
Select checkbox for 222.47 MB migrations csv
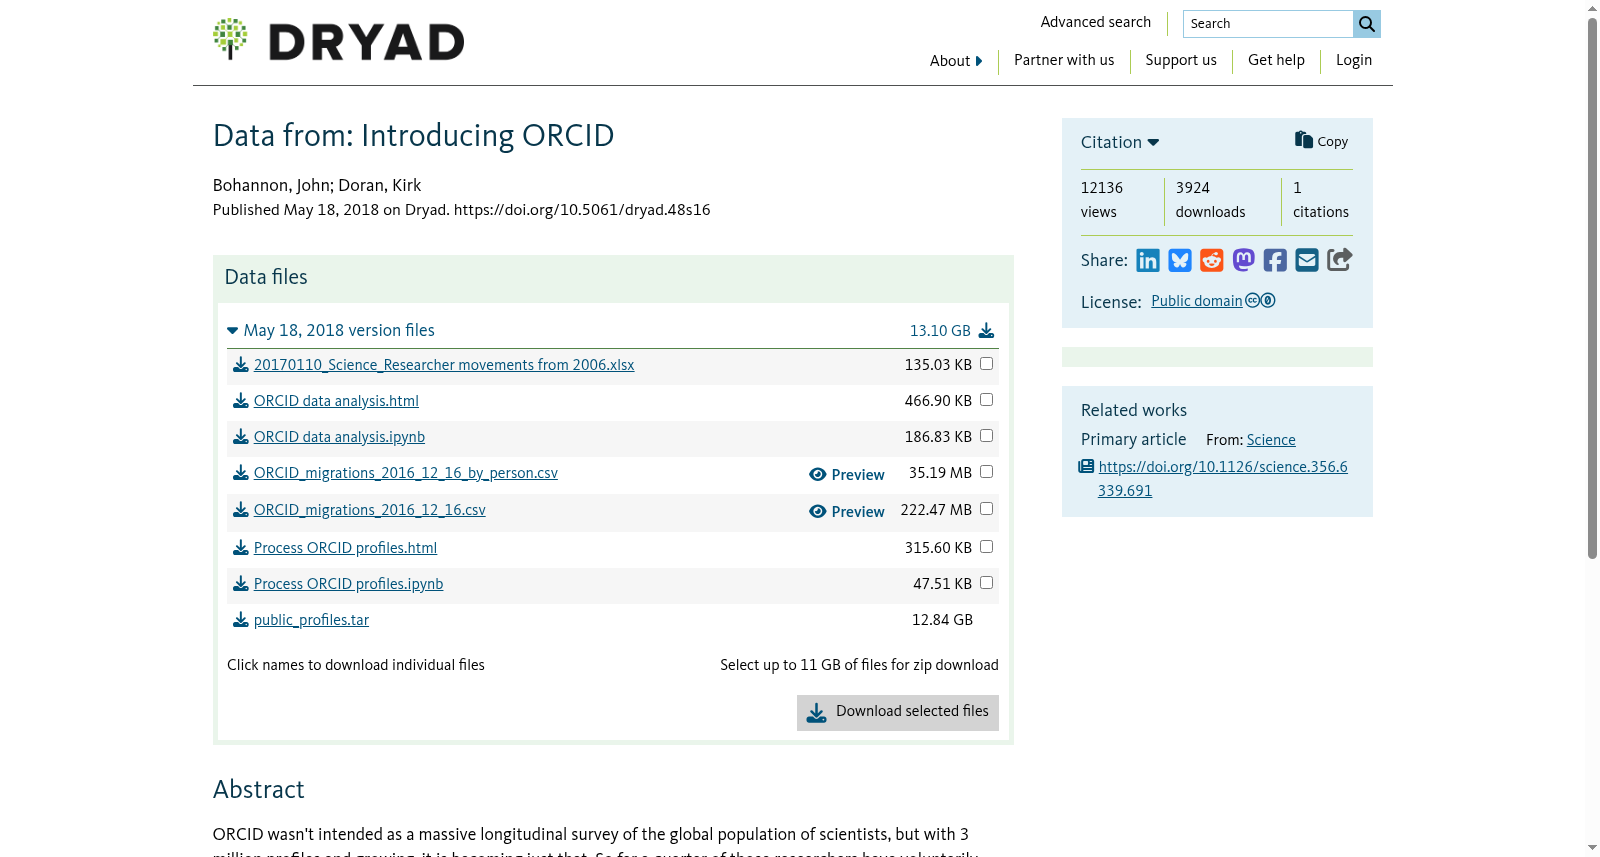pos(986,509)
